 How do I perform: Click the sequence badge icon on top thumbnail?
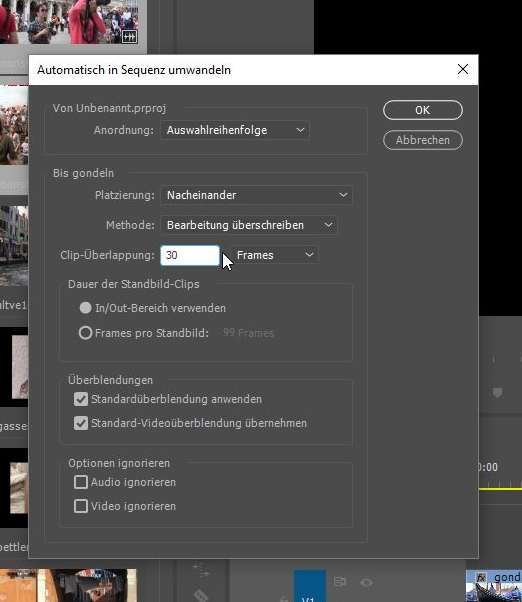129,37
